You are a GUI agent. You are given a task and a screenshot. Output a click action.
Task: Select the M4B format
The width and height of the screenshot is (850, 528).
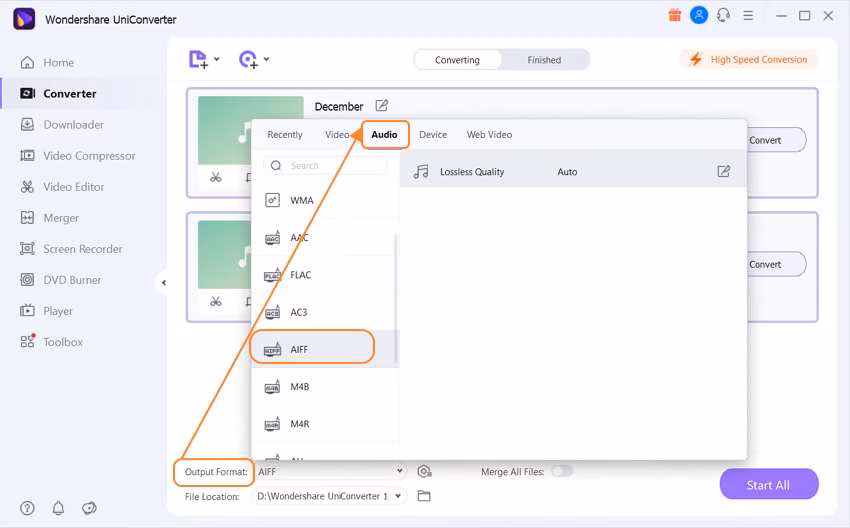325,387
